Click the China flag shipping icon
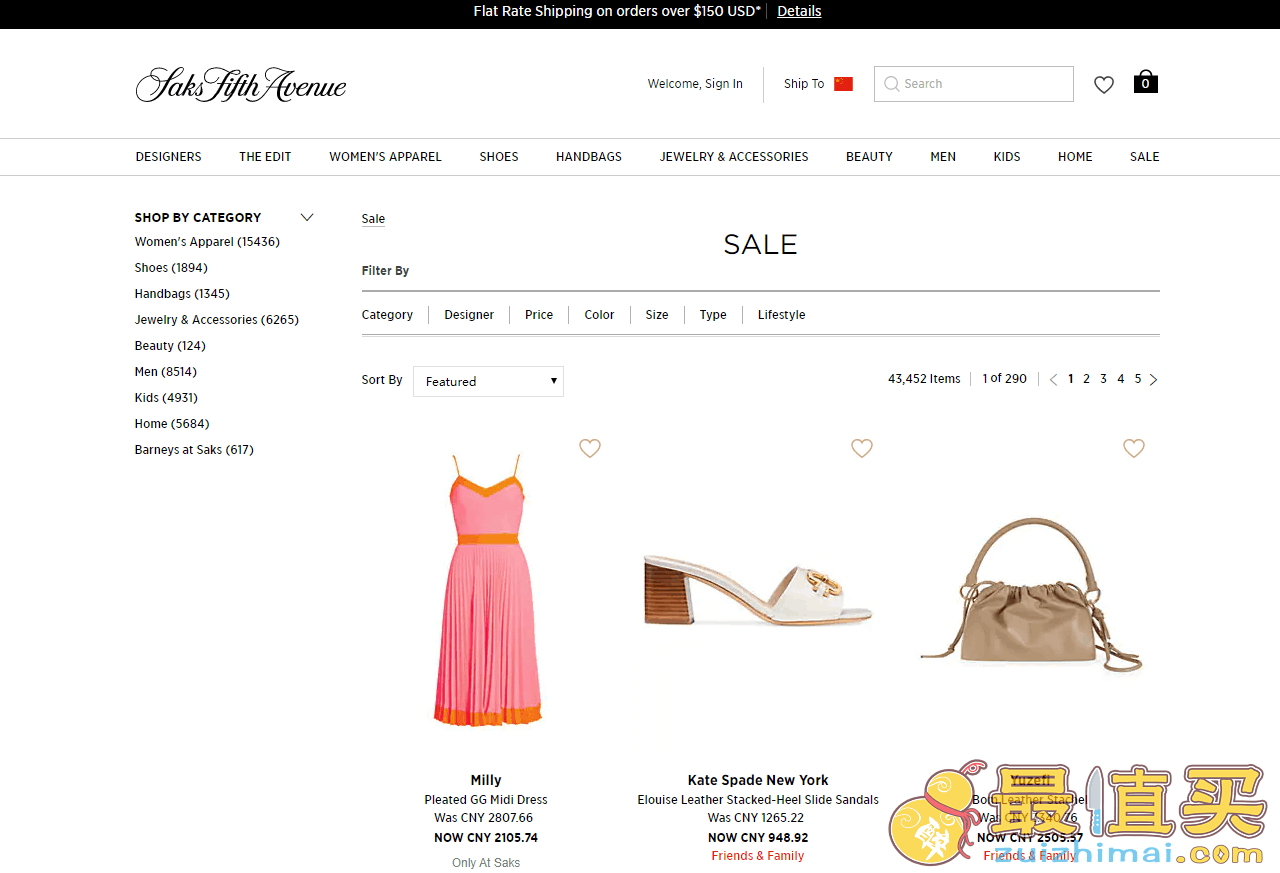 pyautogui.click(x=843, y=84)
